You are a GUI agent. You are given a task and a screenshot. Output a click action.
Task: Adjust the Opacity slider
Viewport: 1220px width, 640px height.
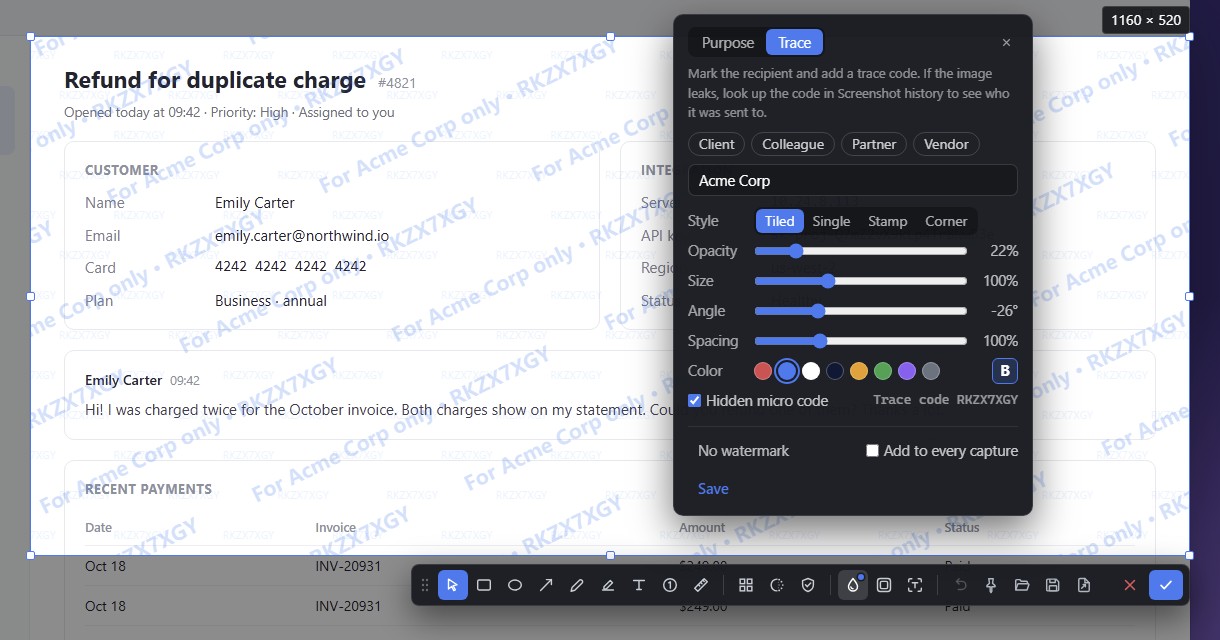click(x=861, y=251)
